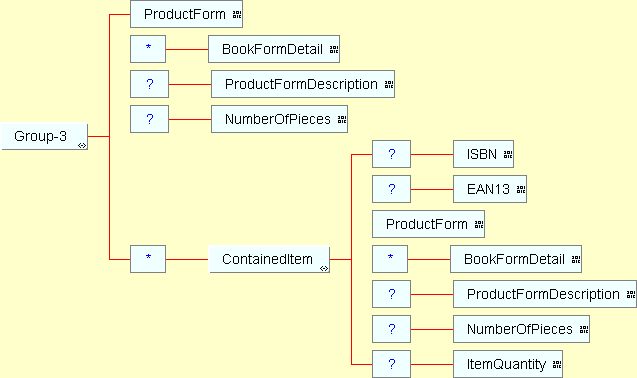Select ProductForm node inside ContainedItem
637x378 pixels.
[429, 224]
